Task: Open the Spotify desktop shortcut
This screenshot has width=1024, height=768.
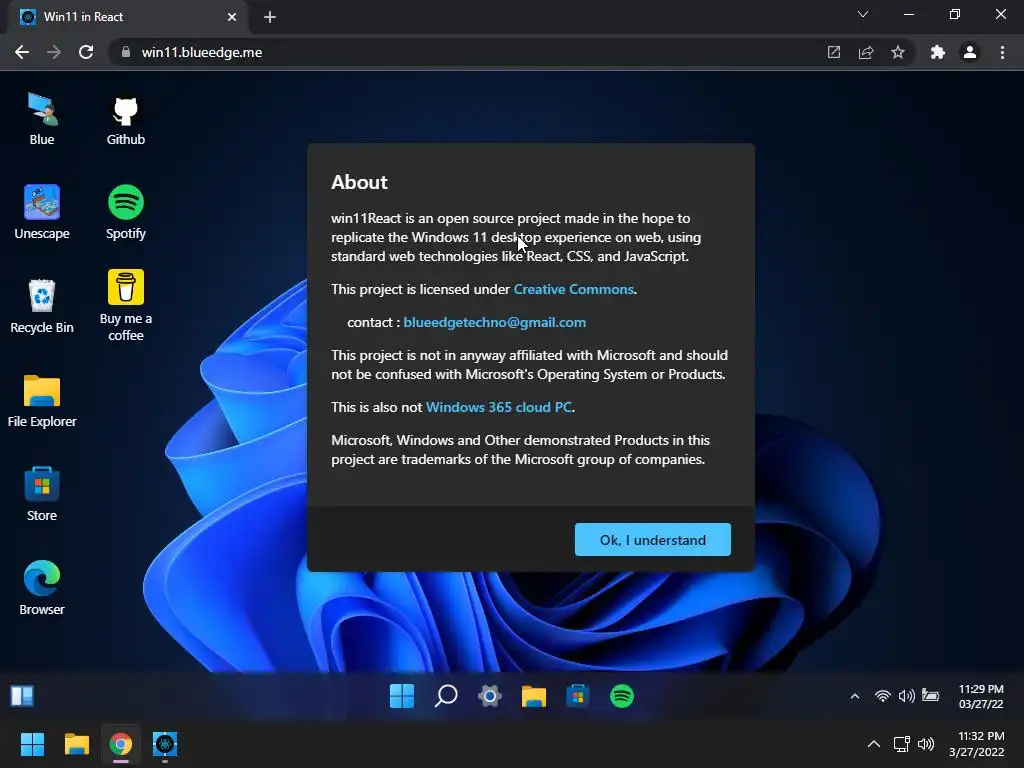Action: point(125,213)
